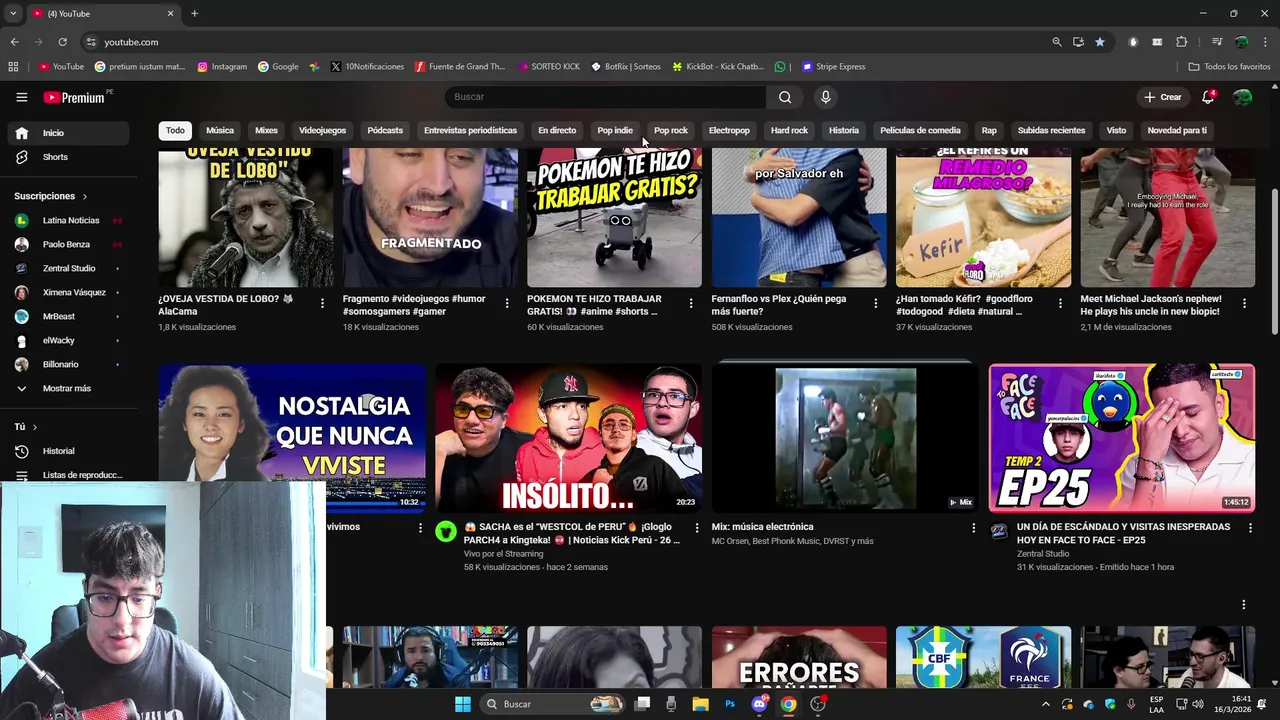
Task: Bookmark this page with the star icon
Action: [1100, 42]
